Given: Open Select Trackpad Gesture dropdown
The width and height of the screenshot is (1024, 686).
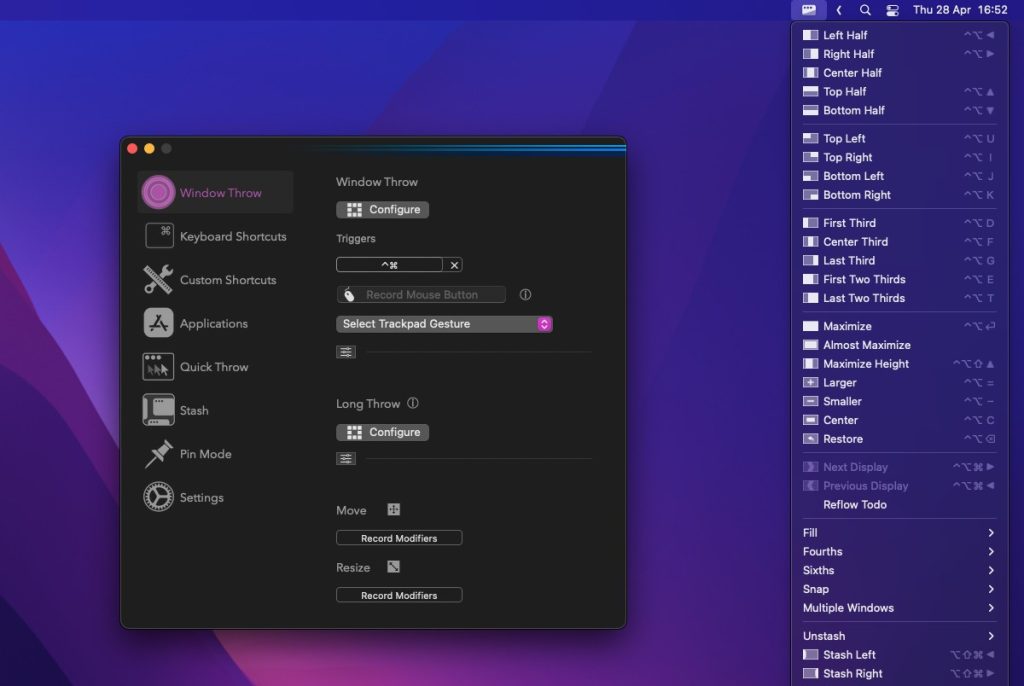Looking at the screenshot, I should click(444, 324).
